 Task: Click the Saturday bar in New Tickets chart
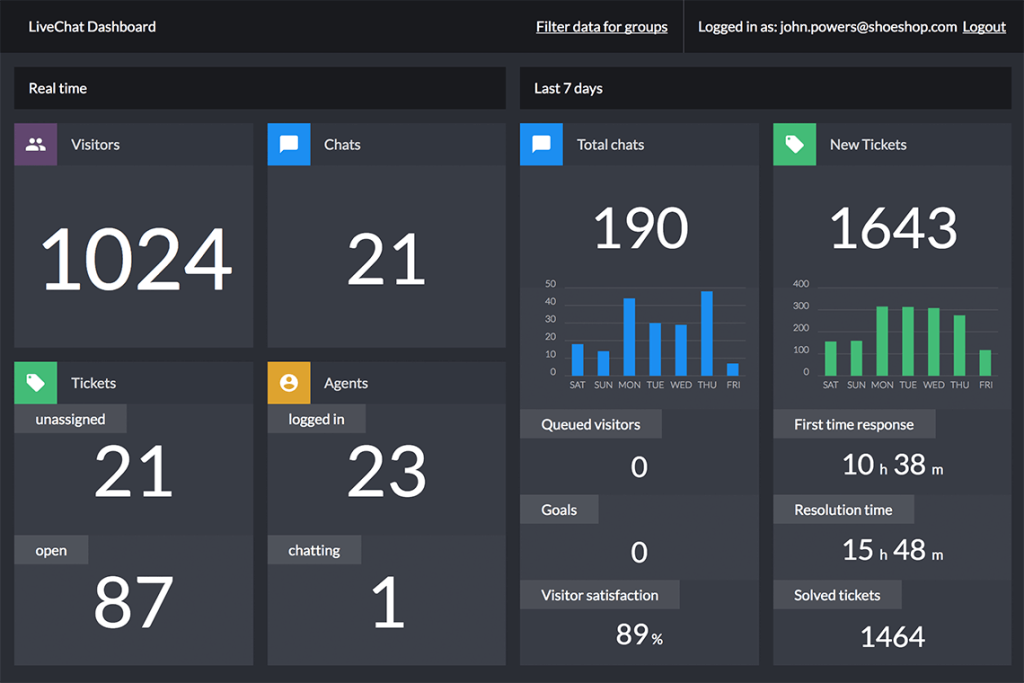point(830,358)
